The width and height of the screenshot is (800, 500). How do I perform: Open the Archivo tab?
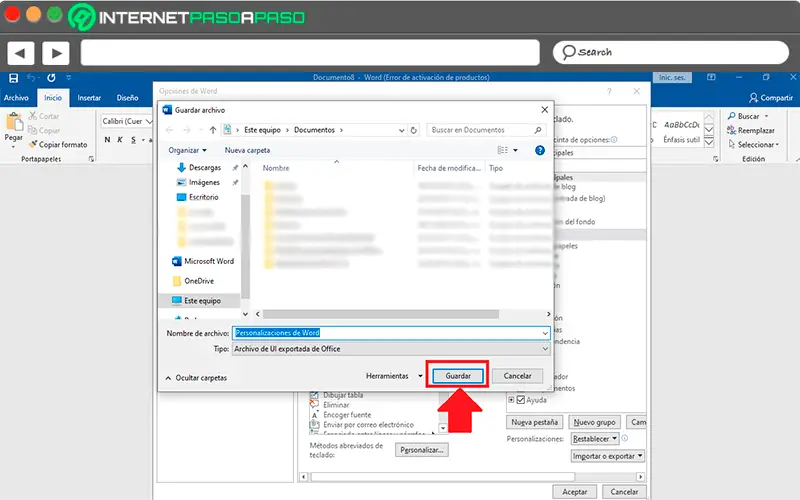coord(16,97)
